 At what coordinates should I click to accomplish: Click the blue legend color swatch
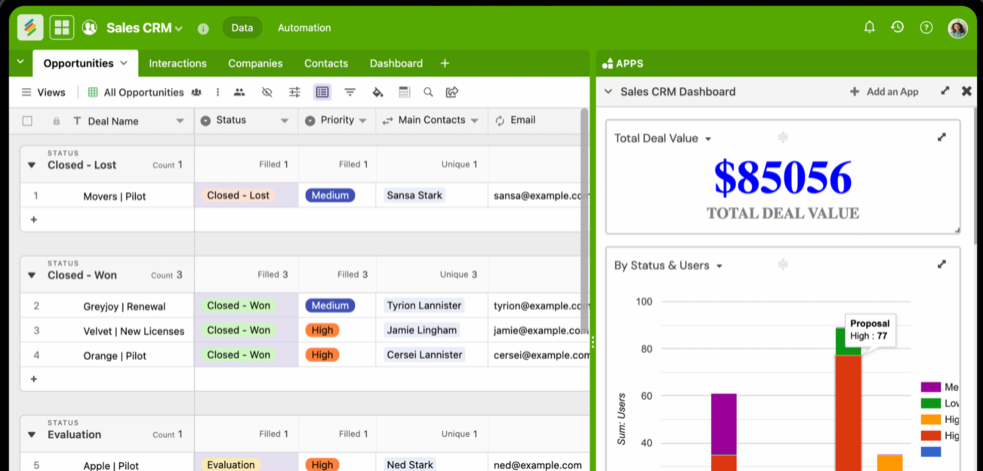tap(930, 452)
